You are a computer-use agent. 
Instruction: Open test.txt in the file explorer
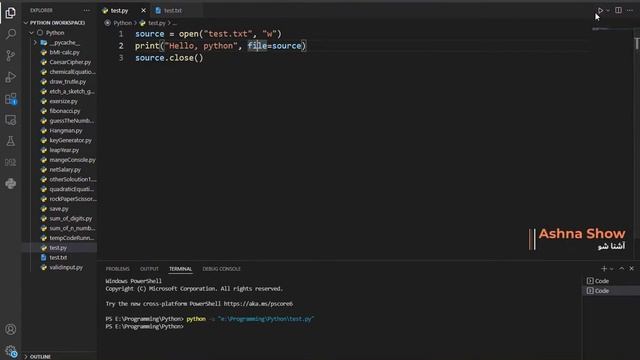pos(58,258)
